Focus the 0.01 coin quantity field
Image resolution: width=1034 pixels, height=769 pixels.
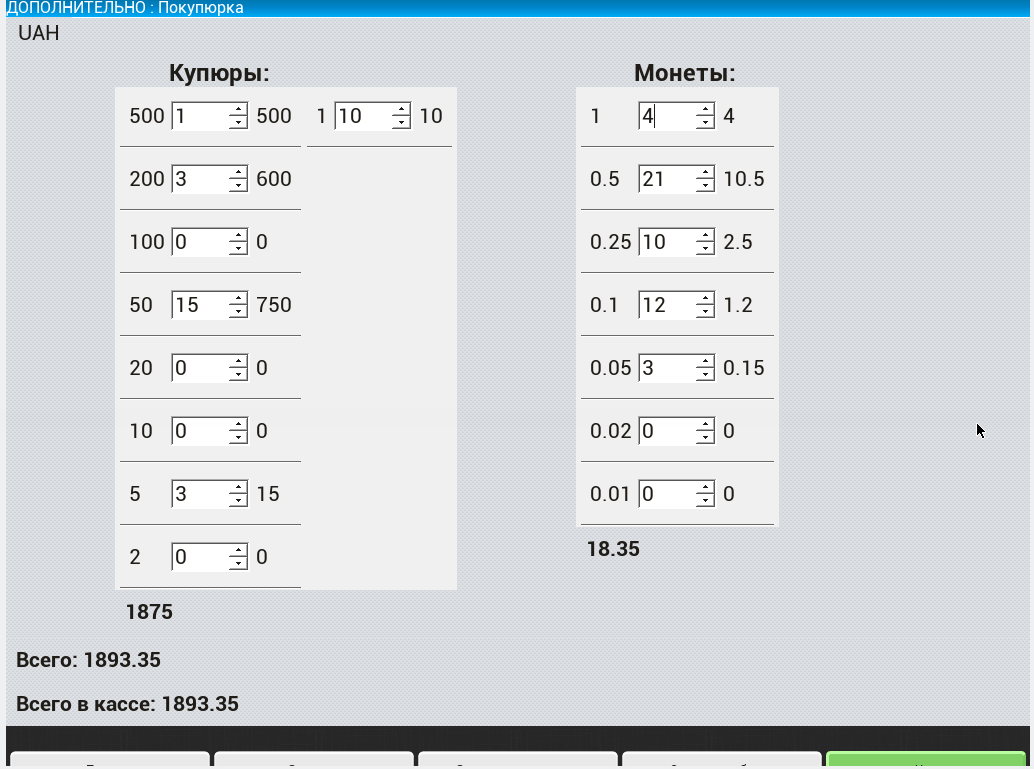(x=667, y=494)
